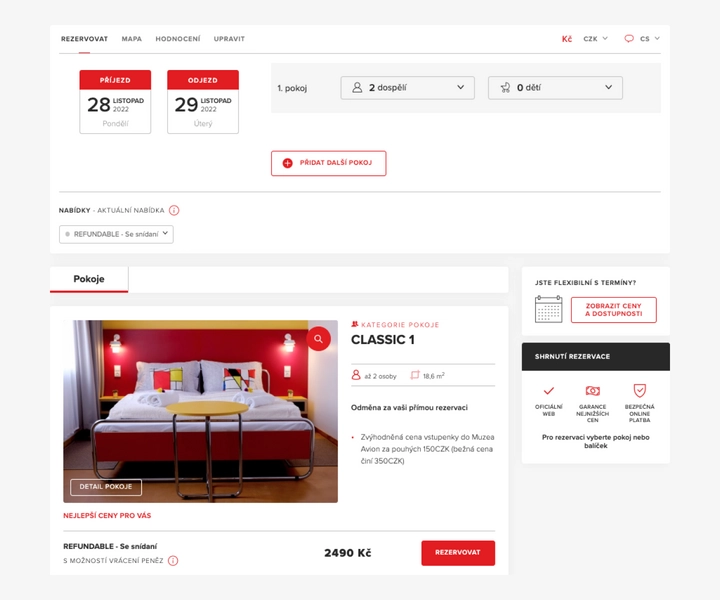Click the info icon beside Aktuální nabídka

[174, 211]
